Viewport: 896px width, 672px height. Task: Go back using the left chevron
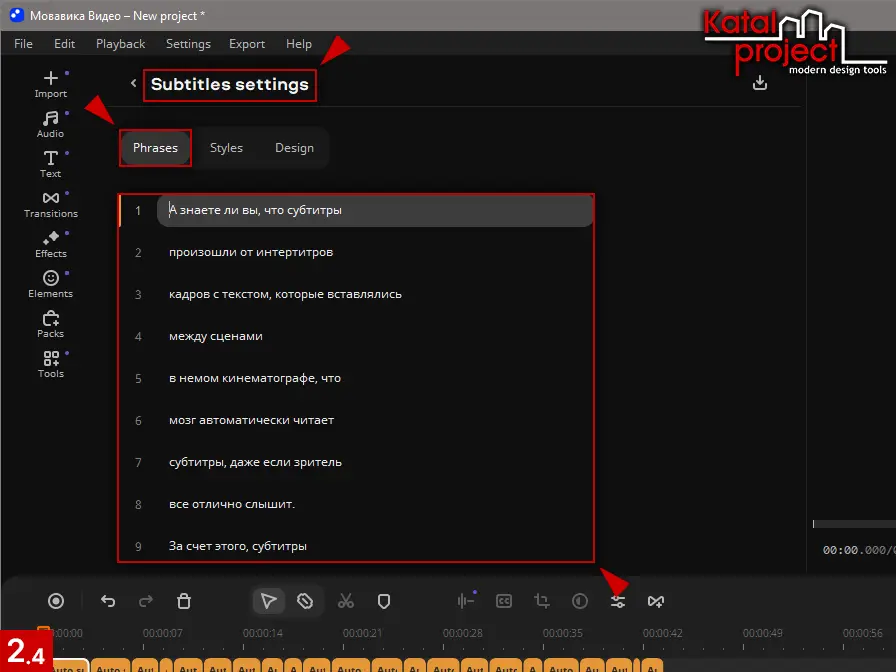[x=134, y=84]
